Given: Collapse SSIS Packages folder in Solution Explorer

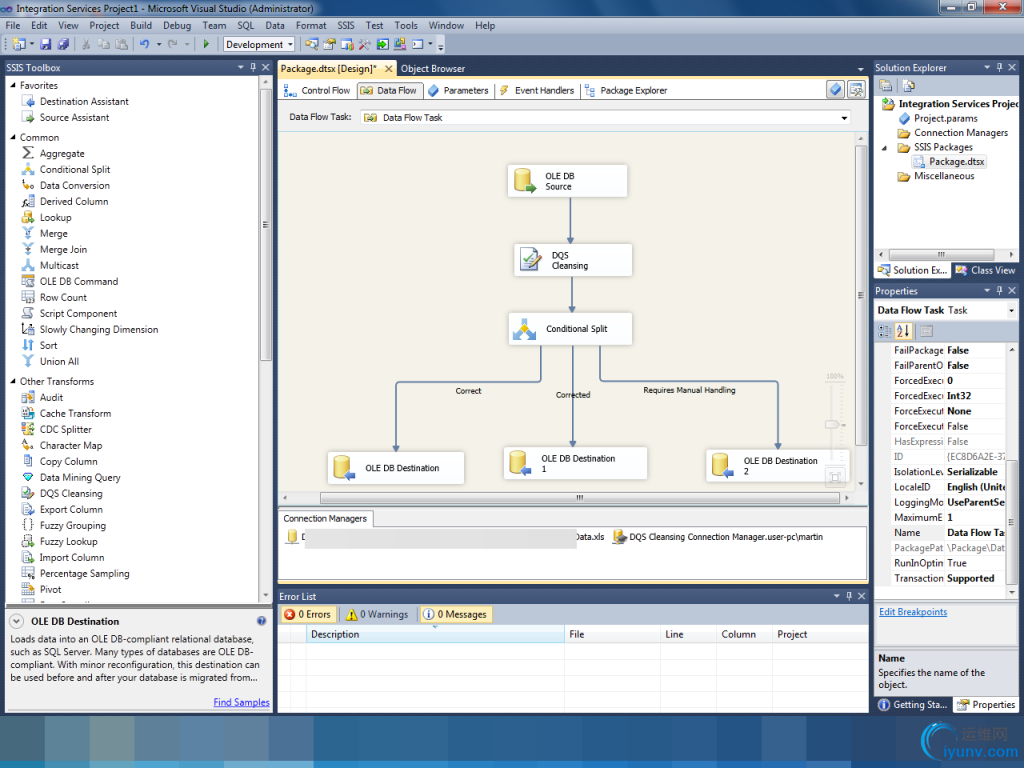Looking at the screenshot, I should pos(885,148).
